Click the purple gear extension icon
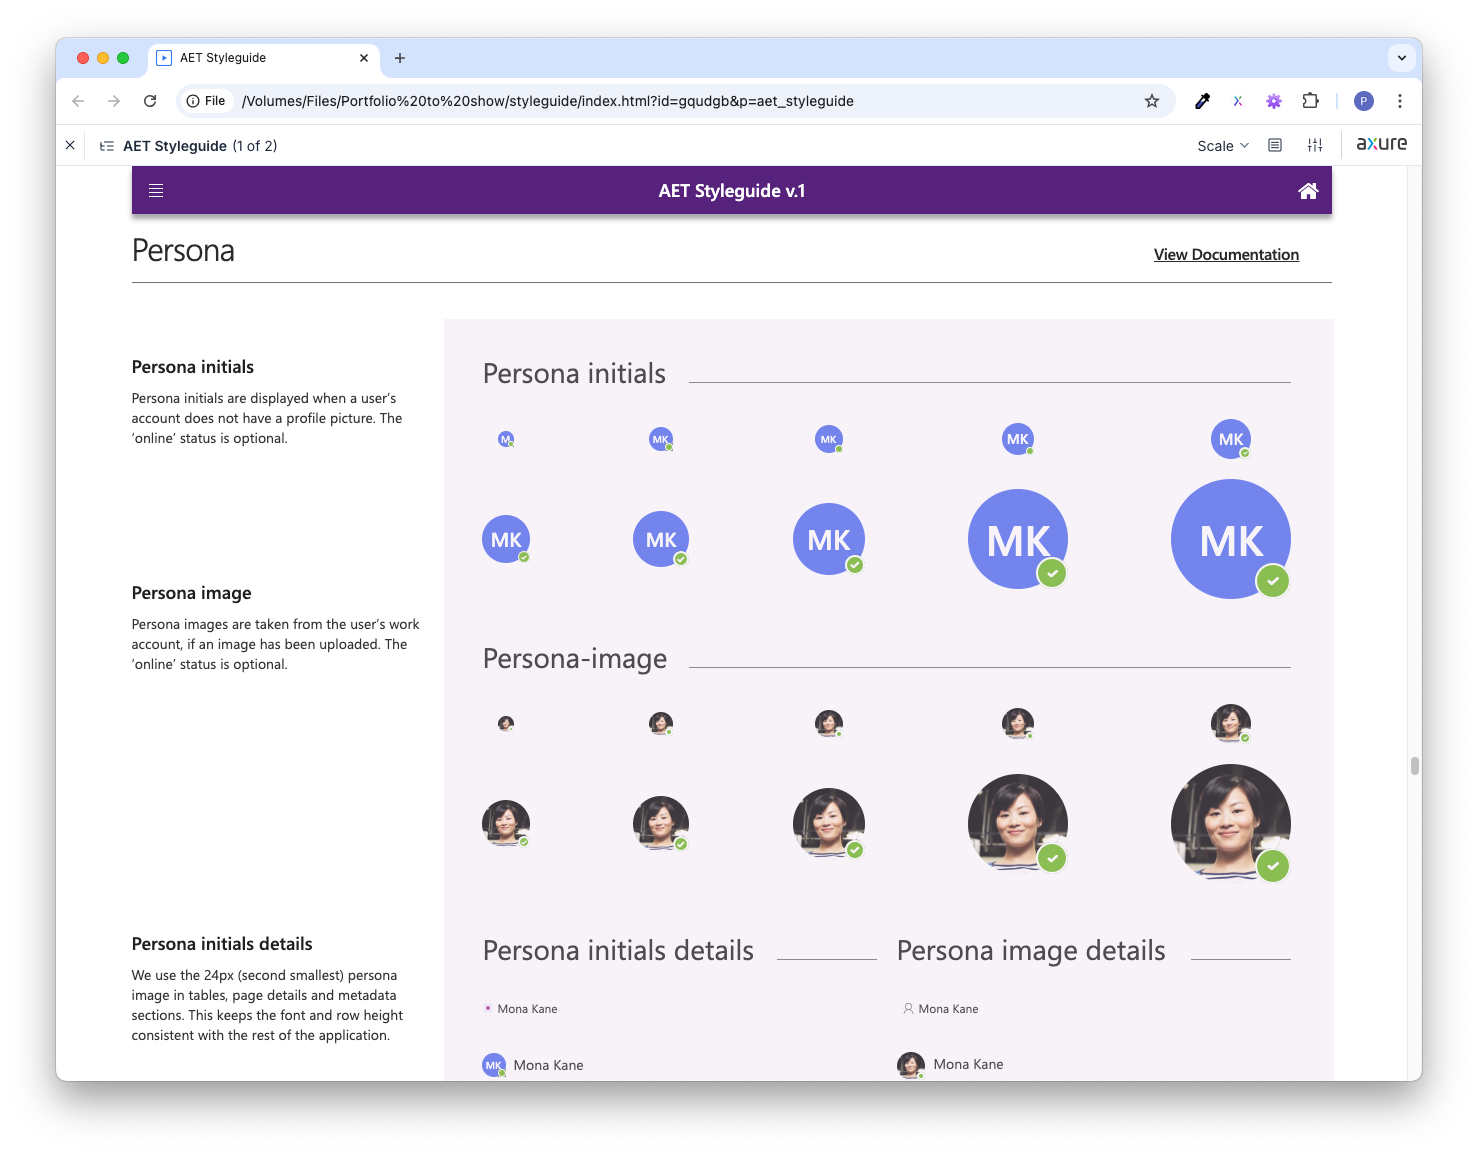Image resolution: width=1478 pixels, height=1155 pixels. tap(1274, 101)
